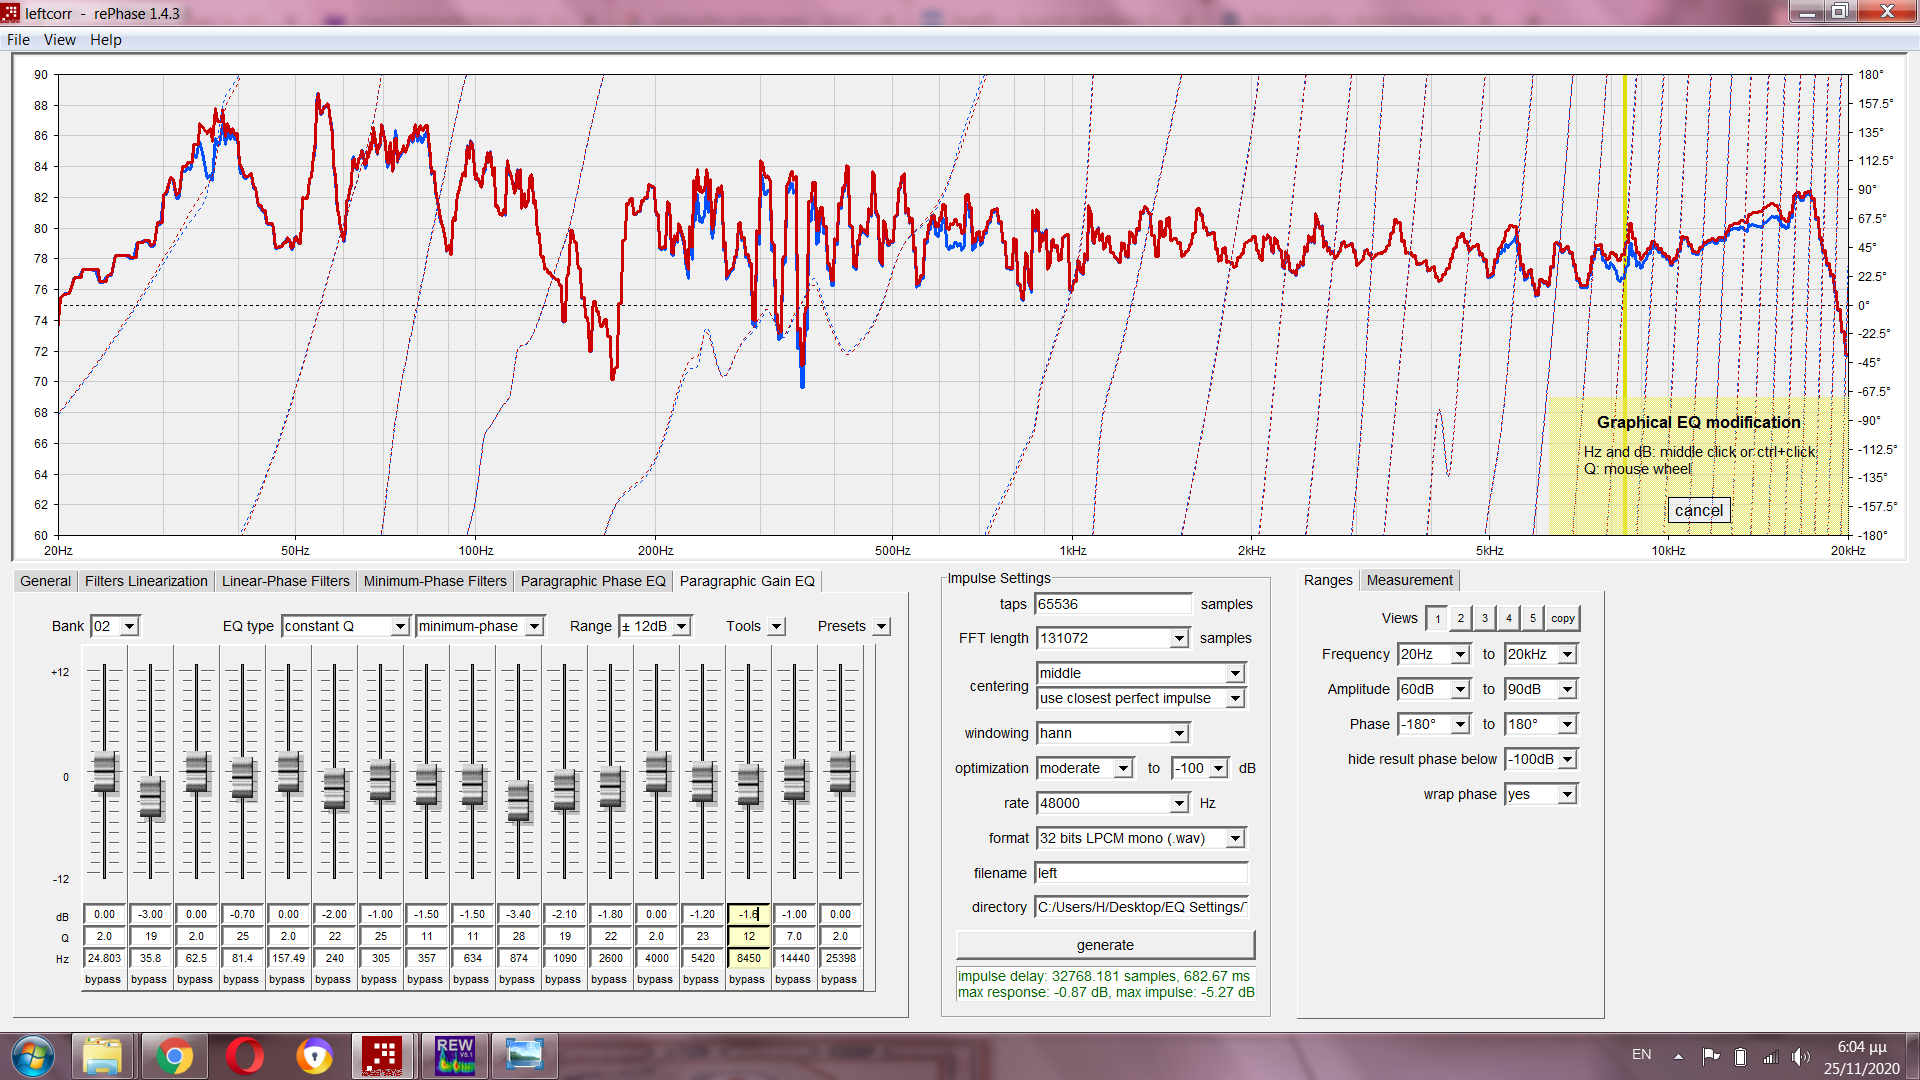Expand the windowing hann dropdown
This screenshot has height=1080, width=1920.
pos(1179,734)
